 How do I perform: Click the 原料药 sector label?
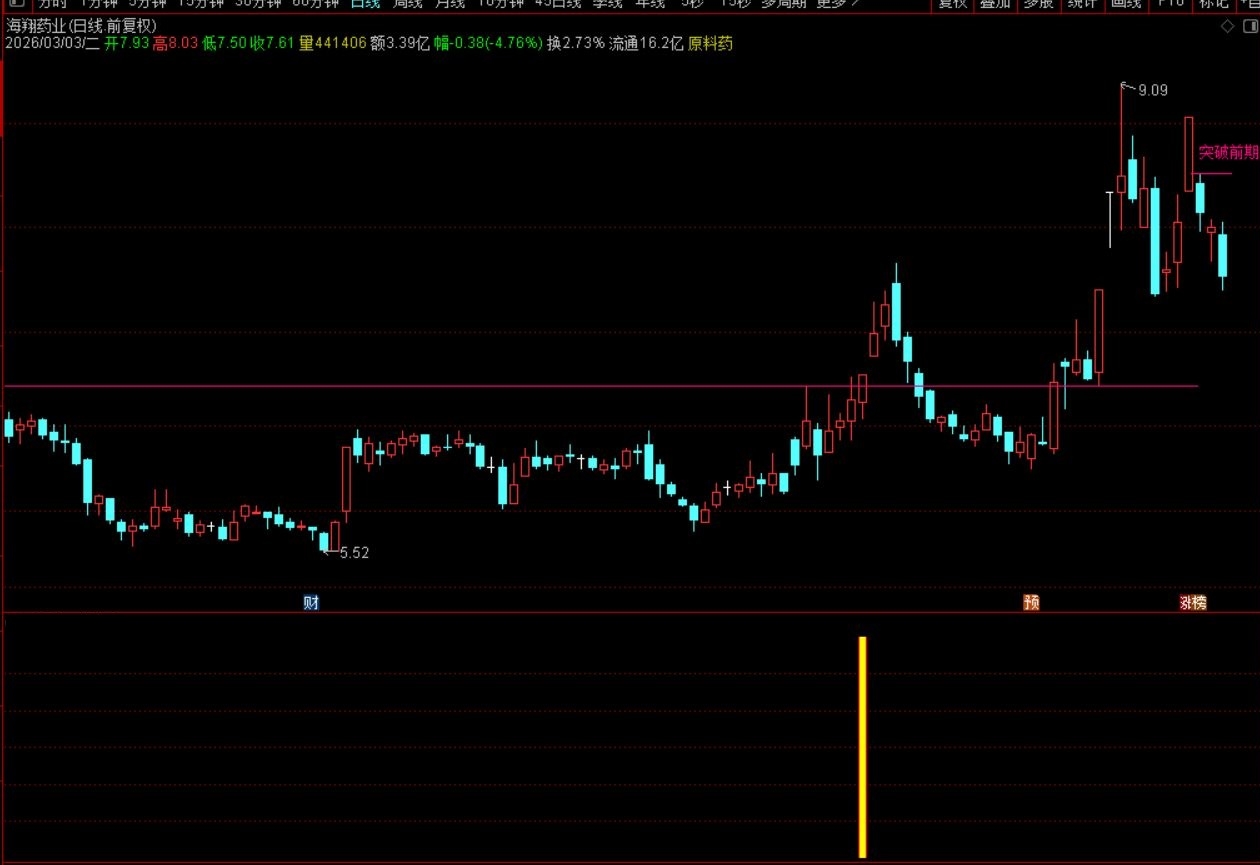[710, 44]
